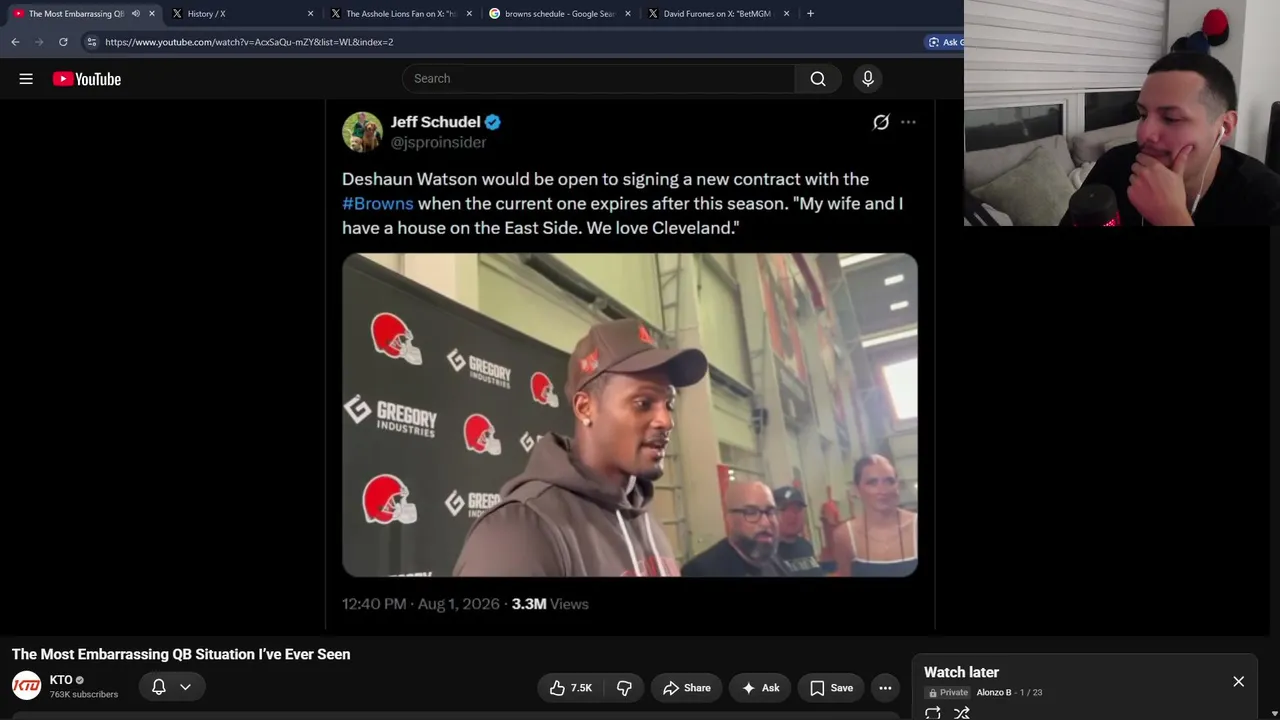Viewport: 1280px width, 720px height.
Task: Save the video to a playlist
Action: click(831, 687)
